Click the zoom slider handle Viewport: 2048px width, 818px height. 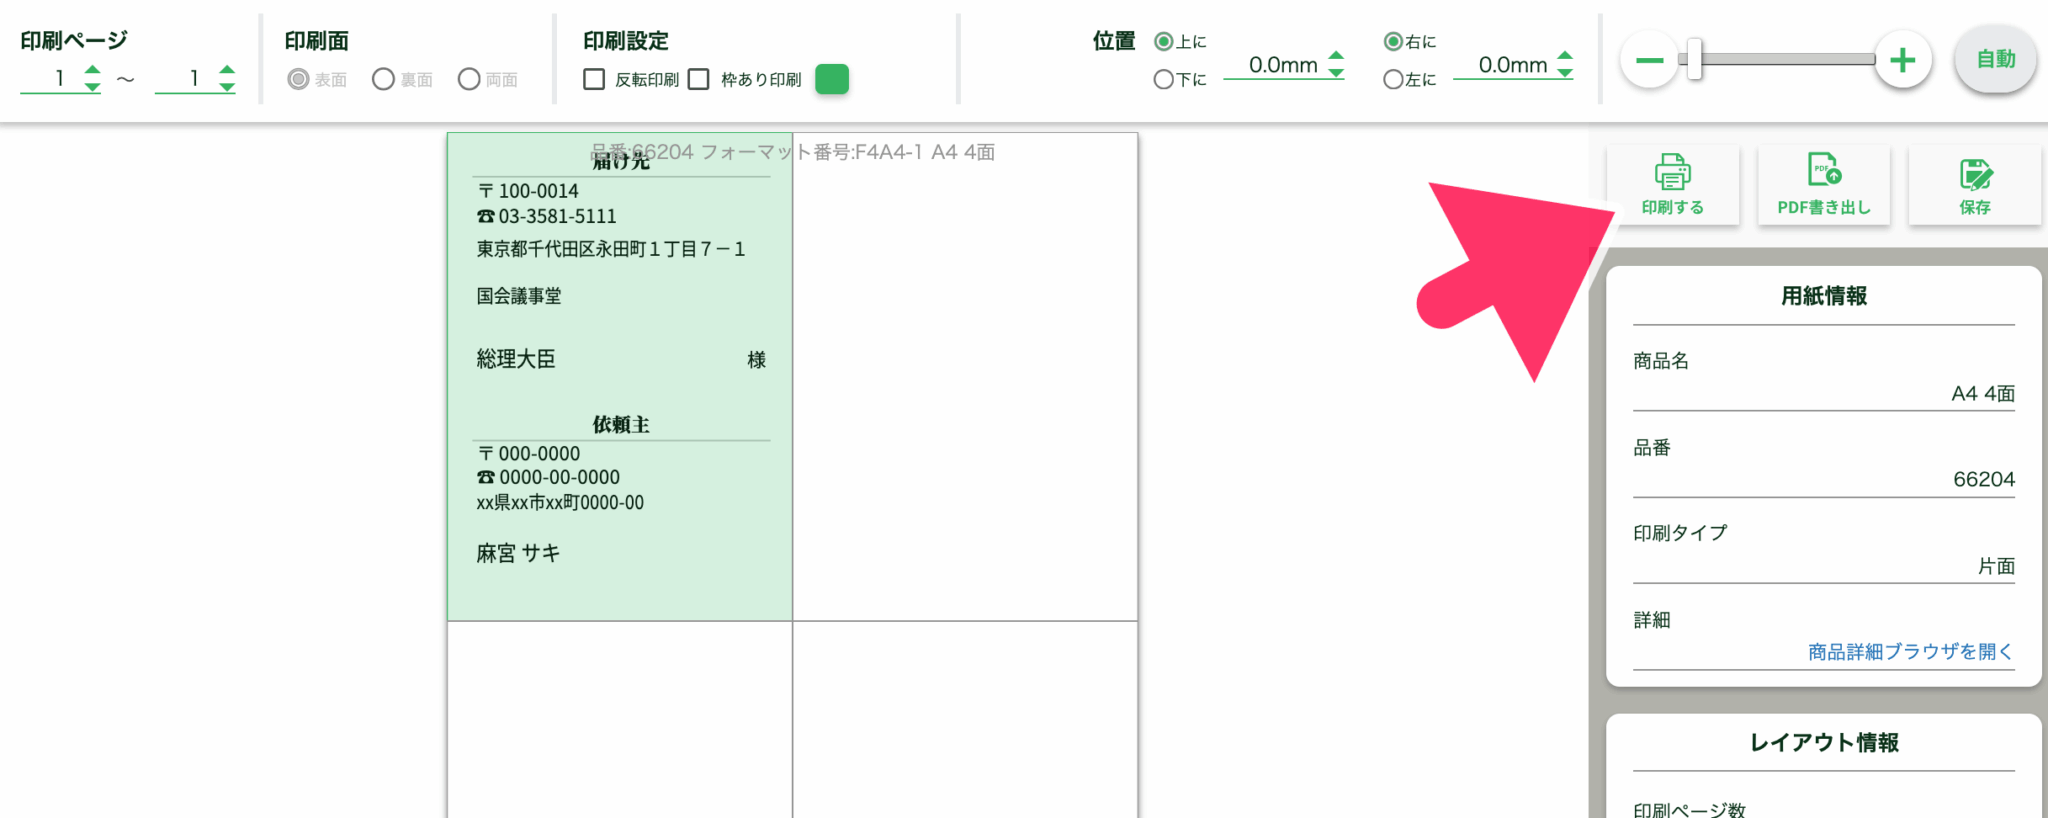pos(1694,59)
